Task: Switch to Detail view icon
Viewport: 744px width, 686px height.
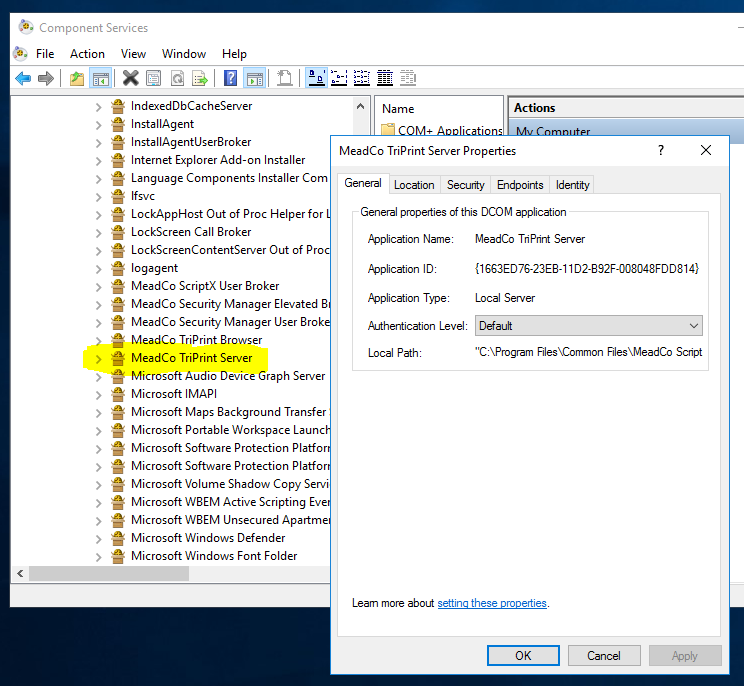Action: pyautogui.click(x=385, y=78)
